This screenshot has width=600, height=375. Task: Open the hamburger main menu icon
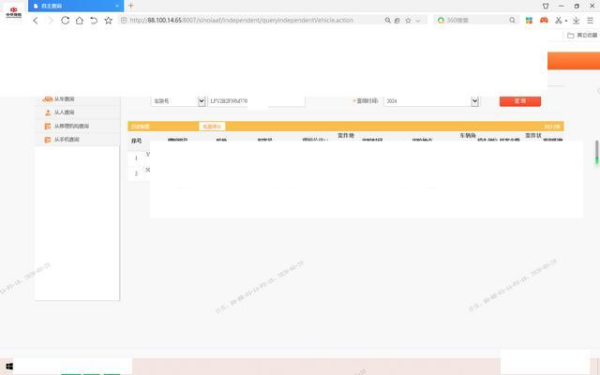(590, 20)
